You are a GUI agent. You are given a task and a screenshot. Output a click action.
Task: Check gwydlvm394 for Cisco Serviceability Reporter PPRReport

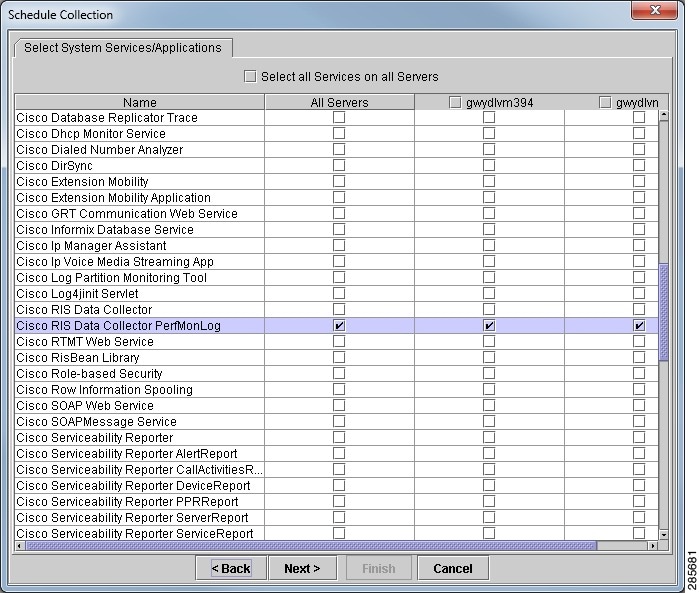[x=489, y=502]
